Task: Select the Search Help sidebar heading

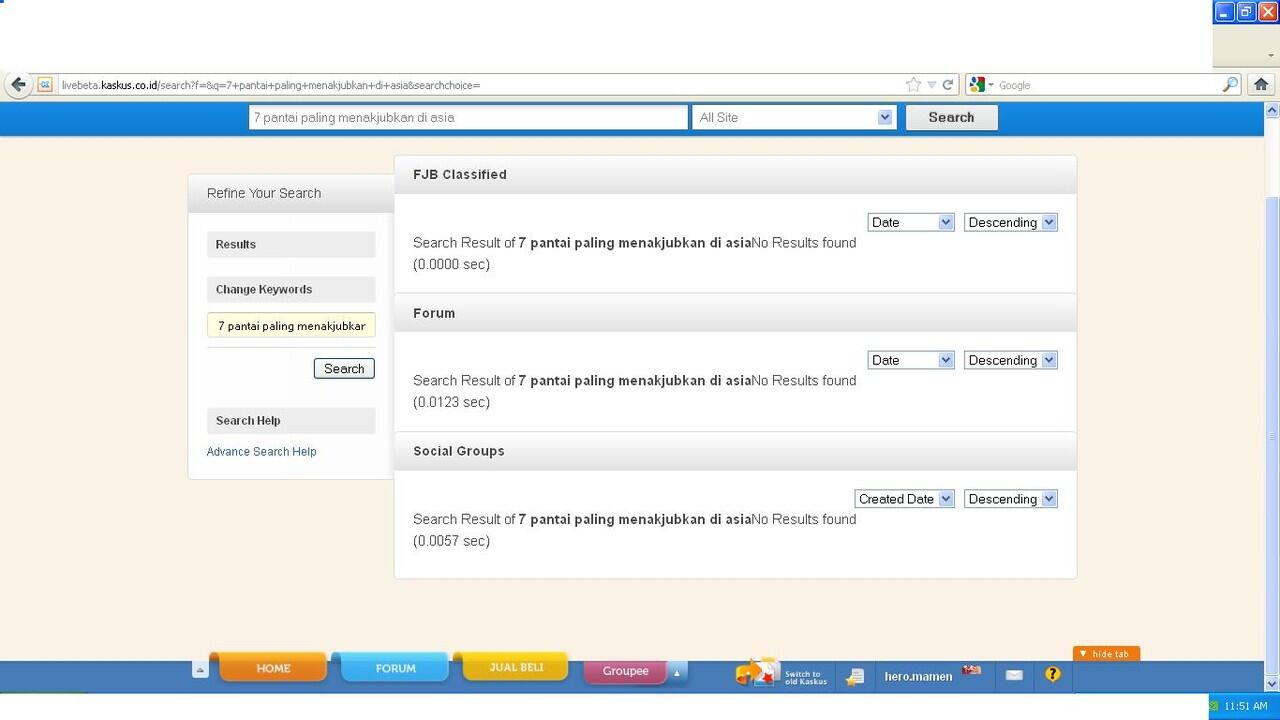Action: 291,420
